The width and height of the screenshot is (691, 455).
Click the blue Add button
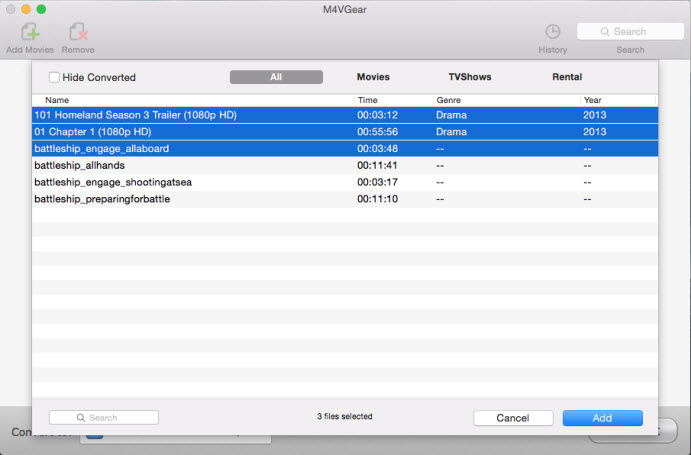[x=602, y=418]
